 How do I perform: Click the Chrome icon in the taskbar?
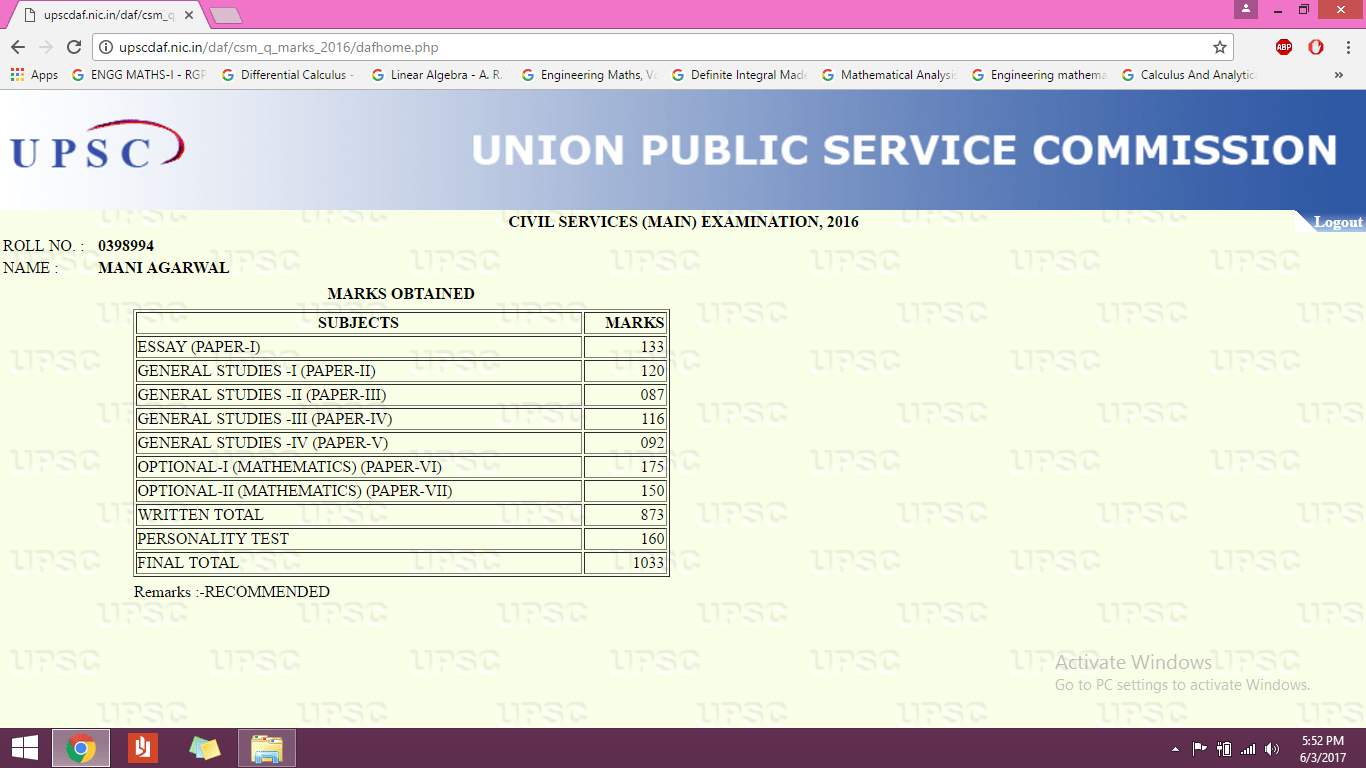pyautogui.click(x=81, y=748)
